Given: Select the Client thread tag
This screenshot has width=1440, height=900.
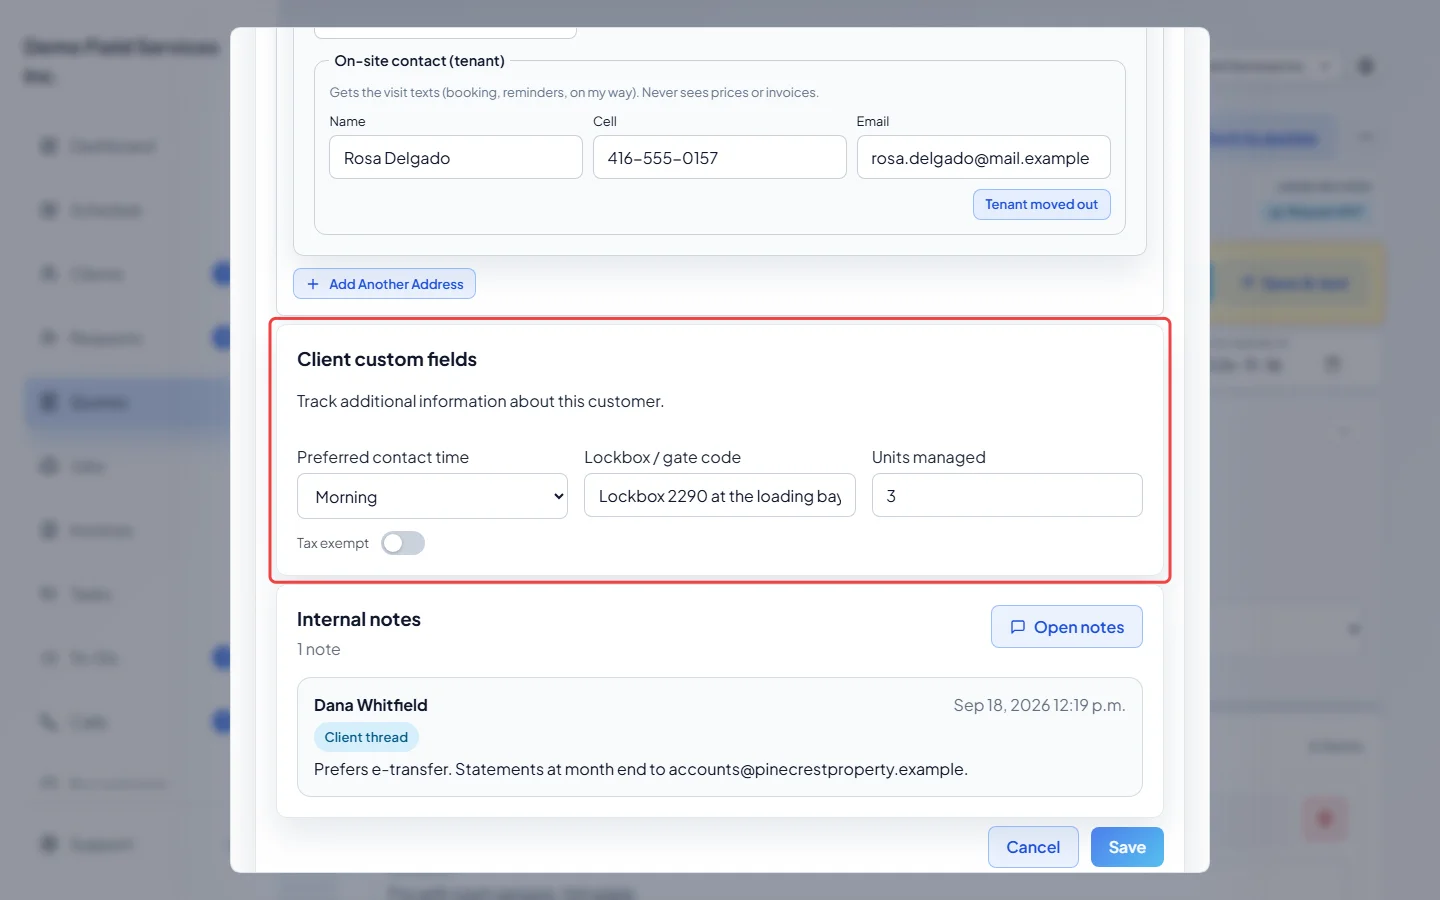Looking at the screenshot, I should pyautogui.click(x=366, y=737).
